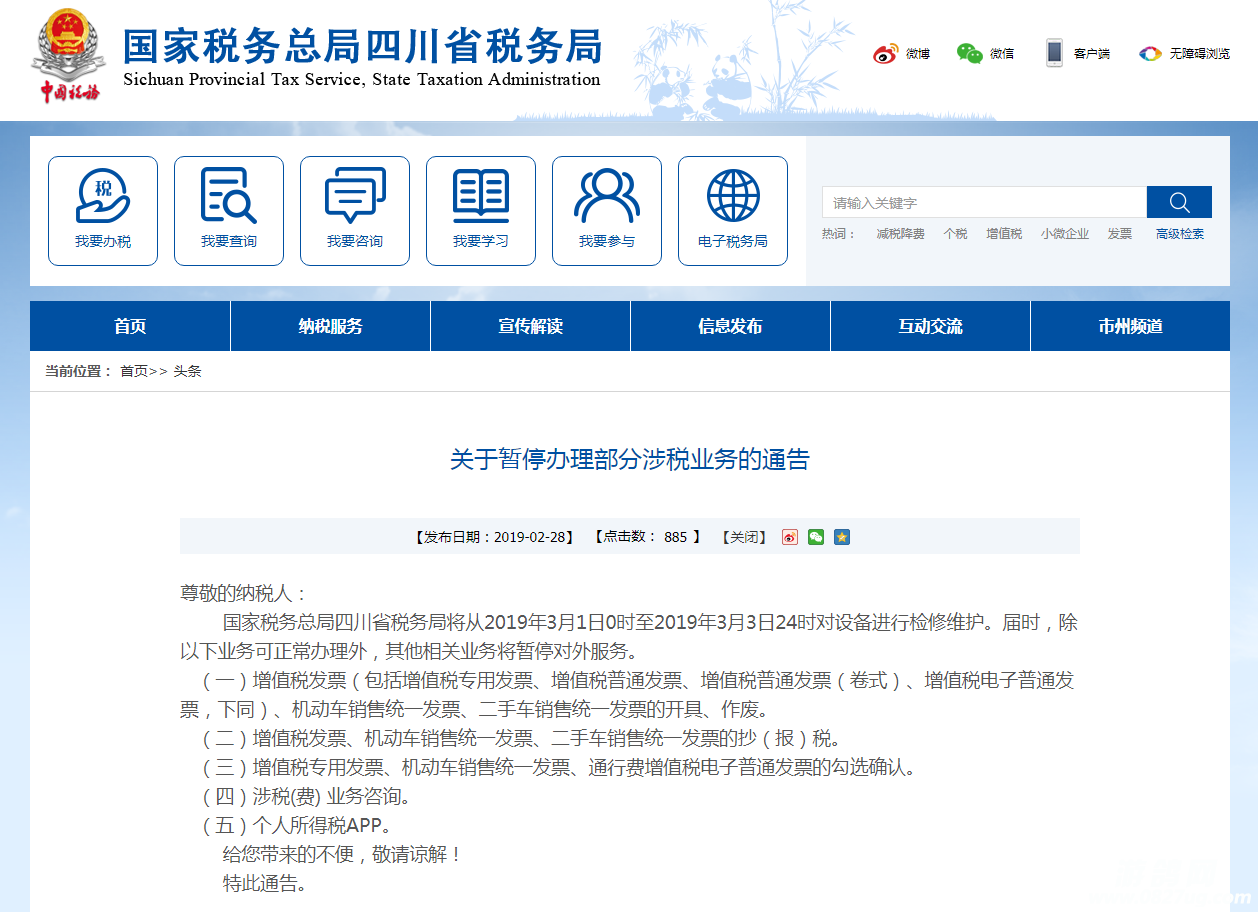Open the 我要学习 book icon

point(481,211)
